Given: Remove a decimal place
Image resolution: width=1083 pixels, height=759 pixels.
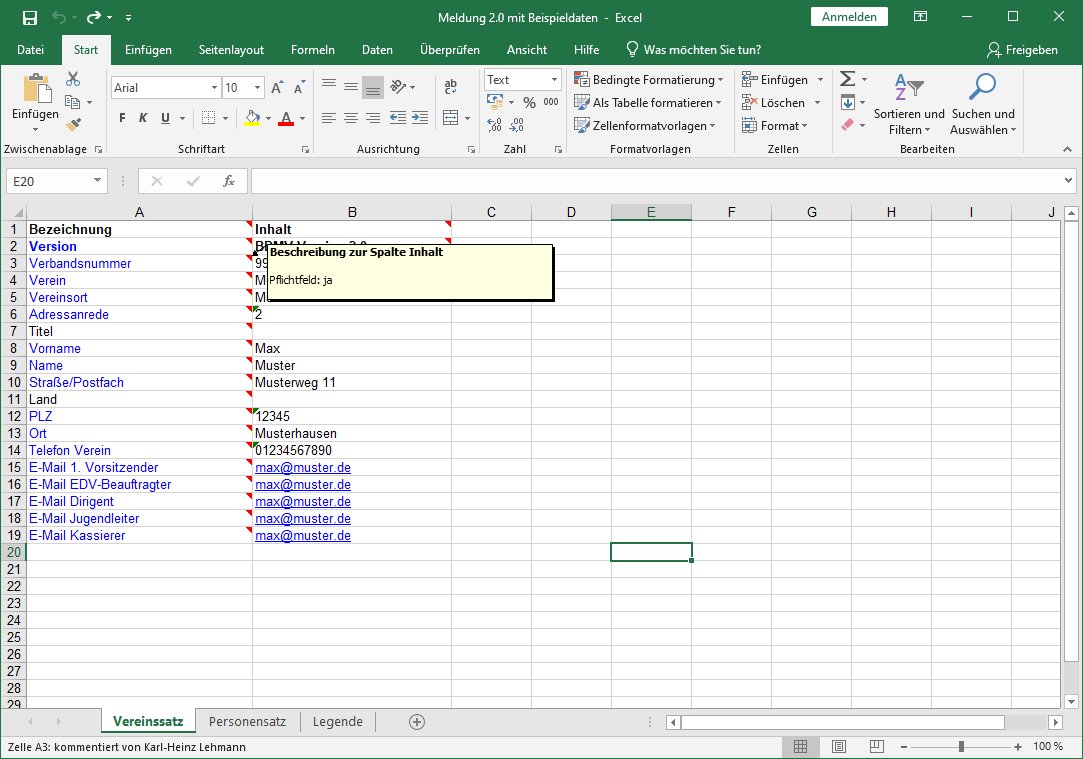Looking at the screenshot, I should tap(517, 125).
